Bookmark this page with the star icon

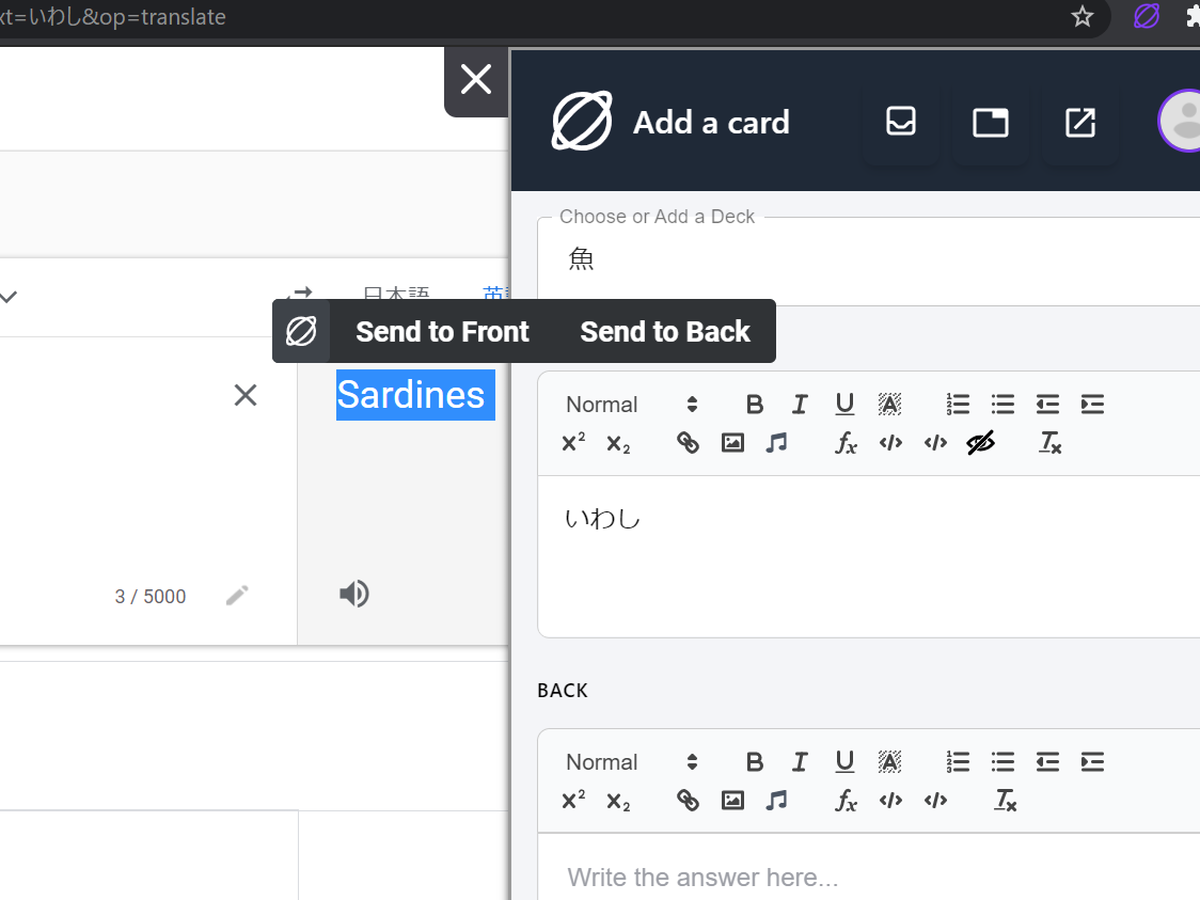1082,17
